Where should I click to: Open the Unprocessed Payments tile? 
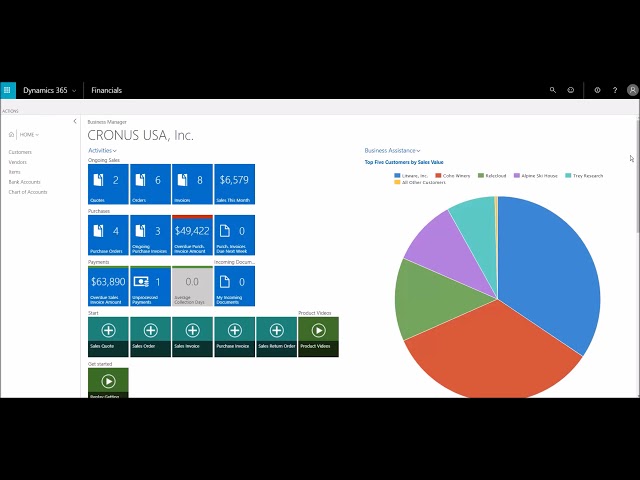150,285
